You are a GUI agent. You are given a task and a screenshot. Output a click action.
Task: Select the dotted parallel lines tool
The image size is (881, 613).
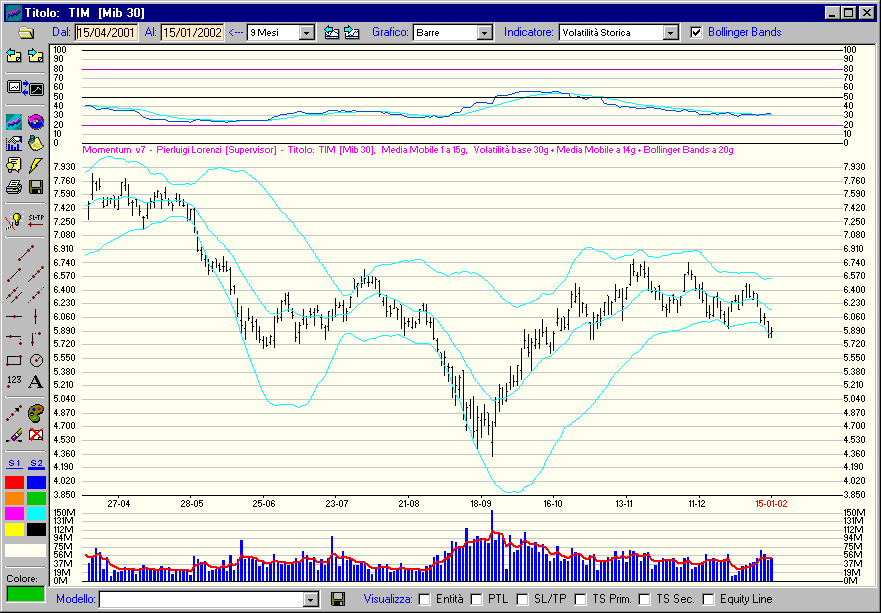36,294
